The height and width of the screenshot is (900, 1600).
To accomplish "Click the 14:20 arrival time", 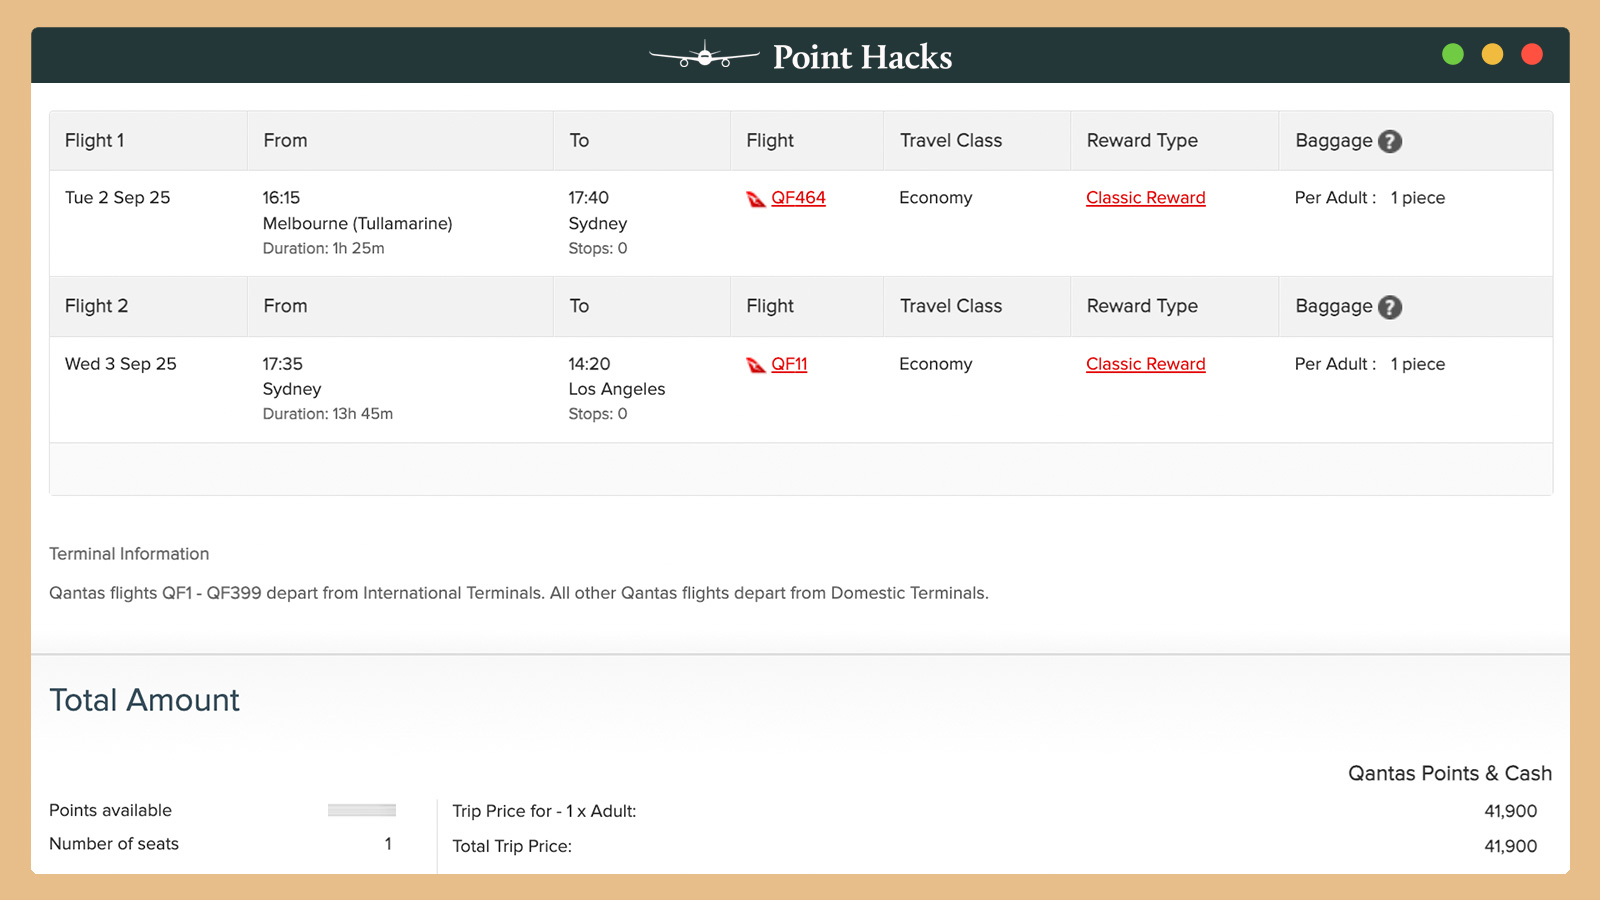I will pos(590,364).
